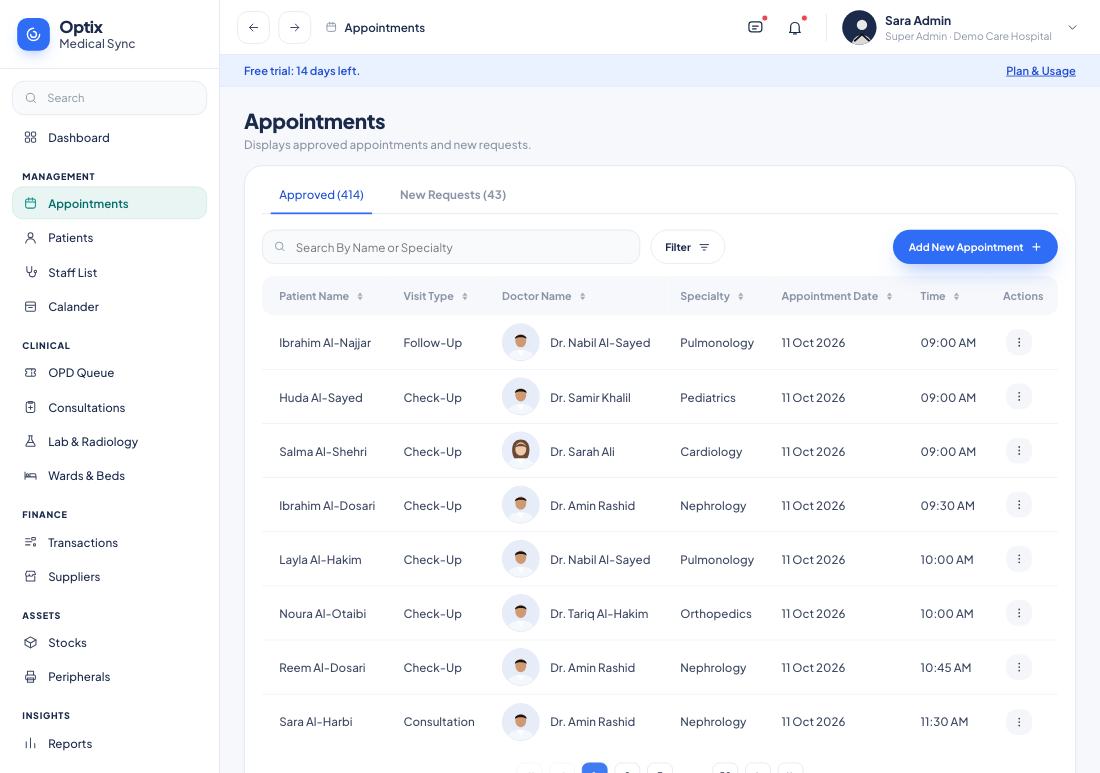Open actions menu for Ibrahim Al-Najjar row
The width and height of the screenshot is (1100, 773).
pos(1019,342)
